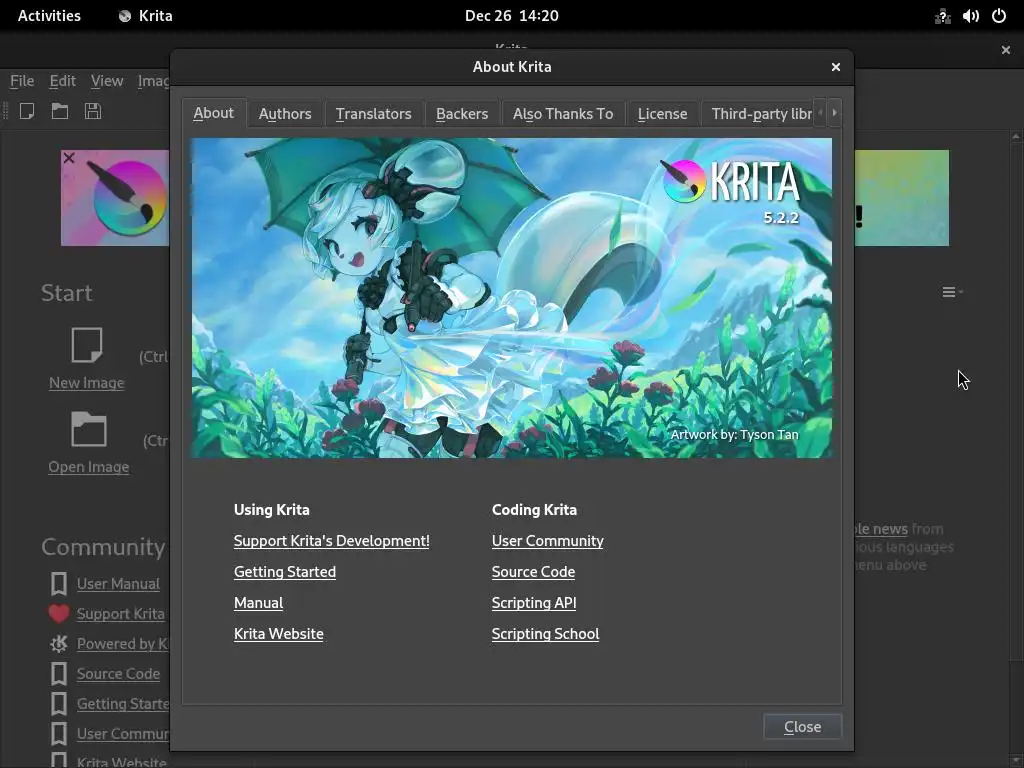Switch to the Translators tab

[374, 114]
